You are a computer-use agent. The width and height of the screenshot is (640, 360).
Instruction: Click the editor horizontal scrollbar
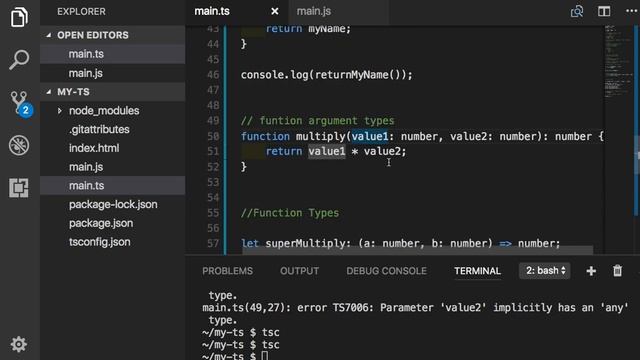(x=417, y=249)
